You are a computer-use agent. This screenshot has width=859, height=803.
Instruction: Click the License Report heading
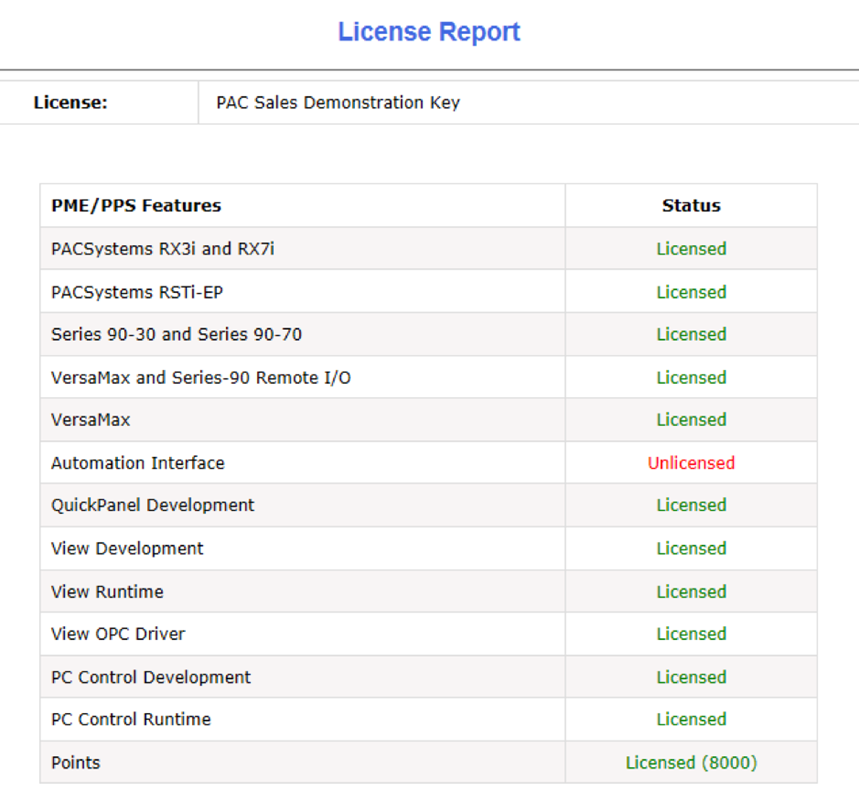(429, 32)
